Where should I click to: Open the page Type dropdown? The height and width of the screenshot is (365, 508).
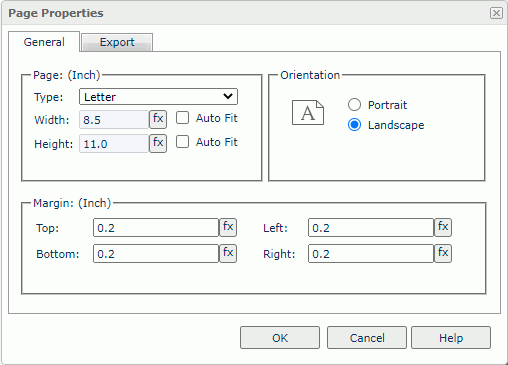pyautogui.click(x=158, y=97)
